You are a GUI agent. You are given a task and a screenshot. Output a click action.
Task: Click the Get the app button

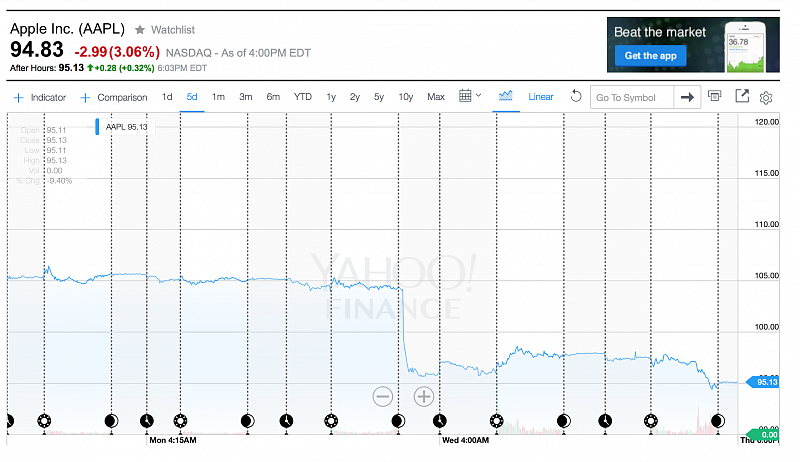point(650,56)
